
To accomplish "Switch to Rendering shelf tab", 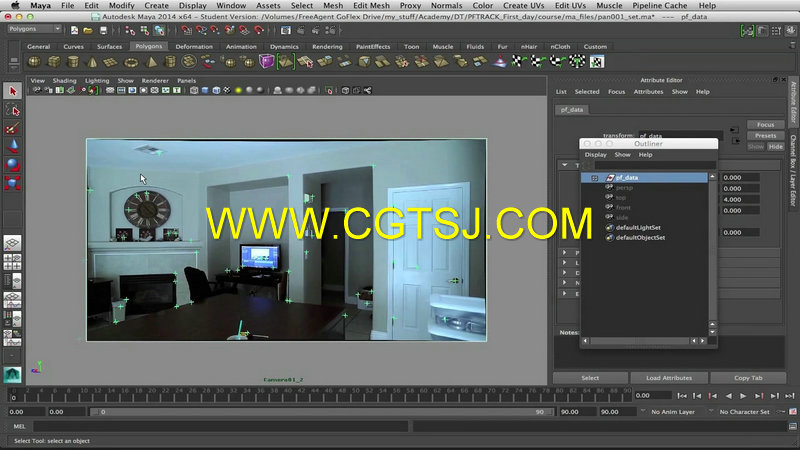I will point(327,47).
